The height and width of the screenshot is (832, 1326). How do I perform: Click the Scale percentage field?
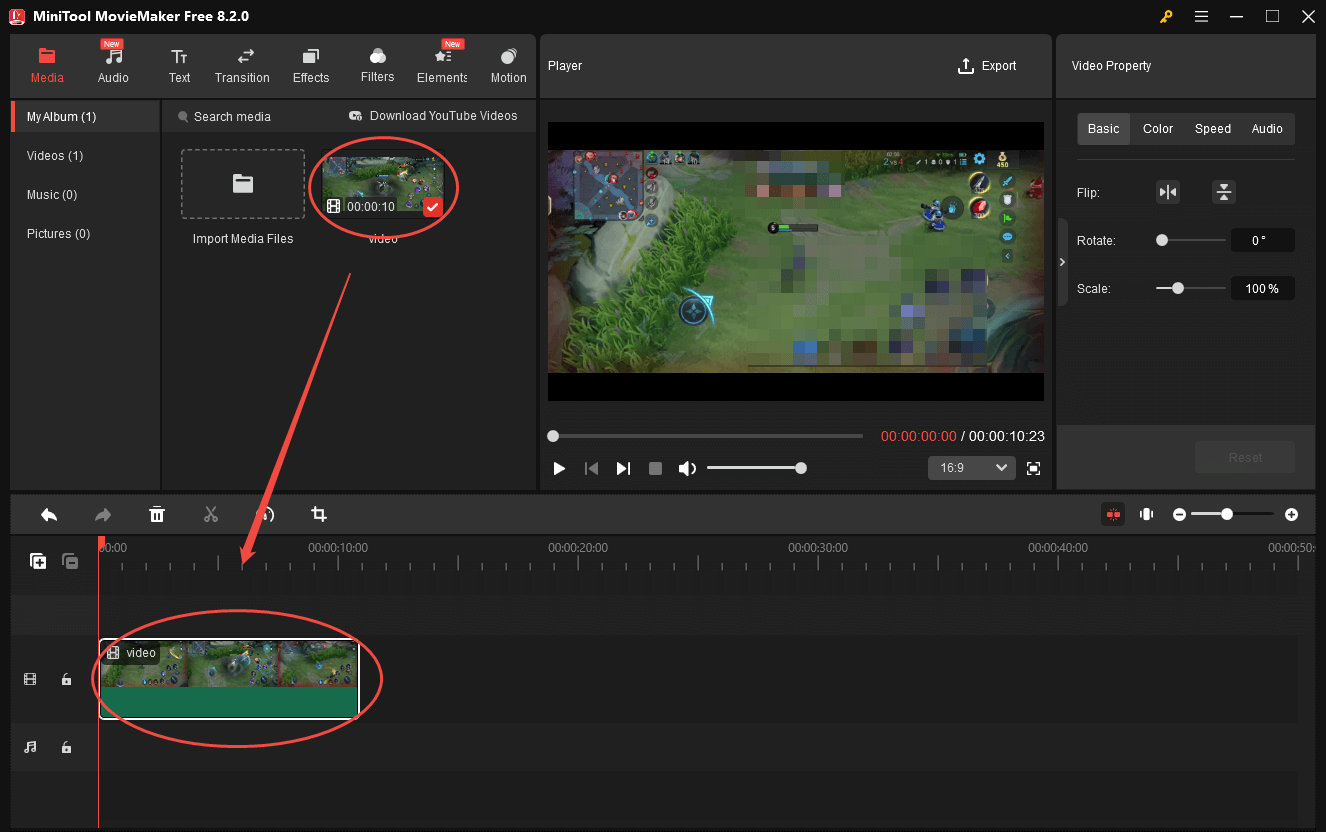(x=1262, y=288)
